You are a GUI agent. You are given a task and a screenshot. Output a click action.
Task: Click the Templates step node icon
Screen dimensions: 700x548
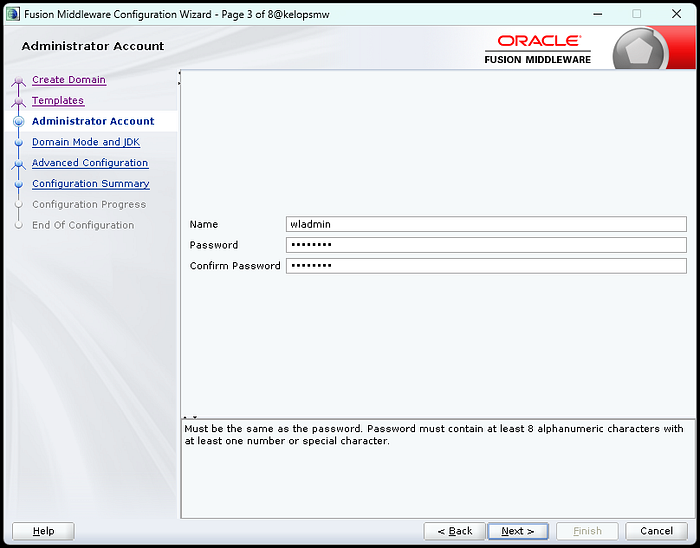pos(18,102)
